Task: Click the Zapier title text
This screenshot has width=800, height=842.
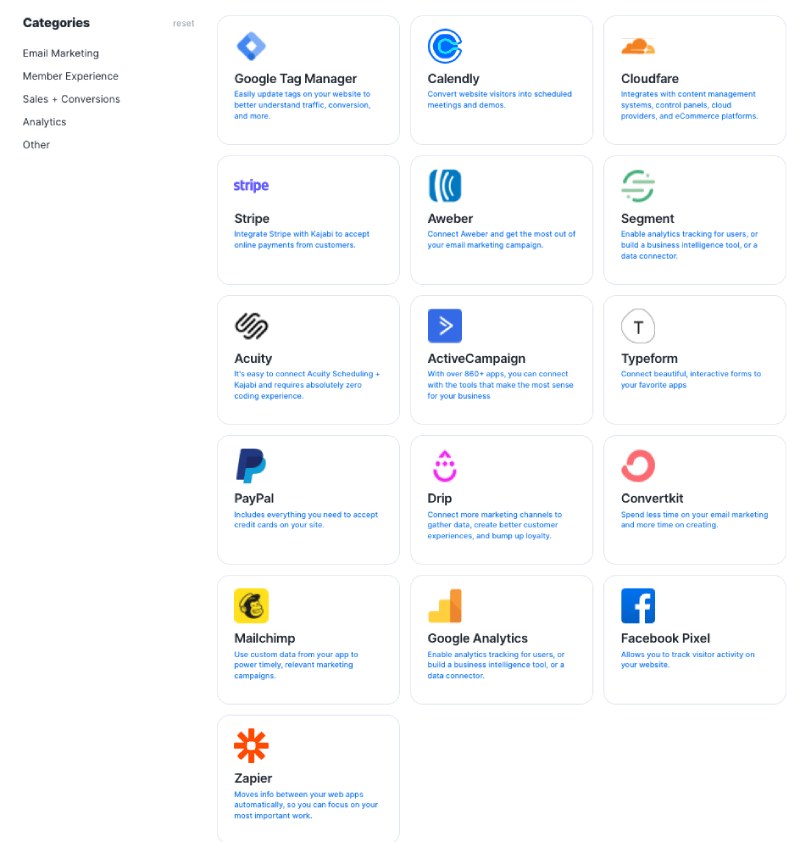Action: pyautogui.click(x=253, y=778)
